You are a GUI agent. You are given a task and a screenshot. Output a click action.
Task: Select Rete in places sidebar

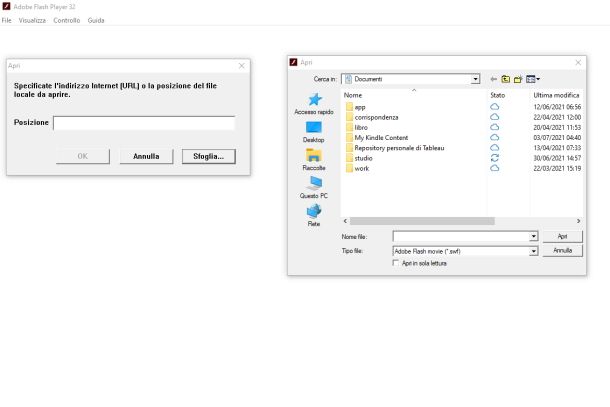(314, 216)
